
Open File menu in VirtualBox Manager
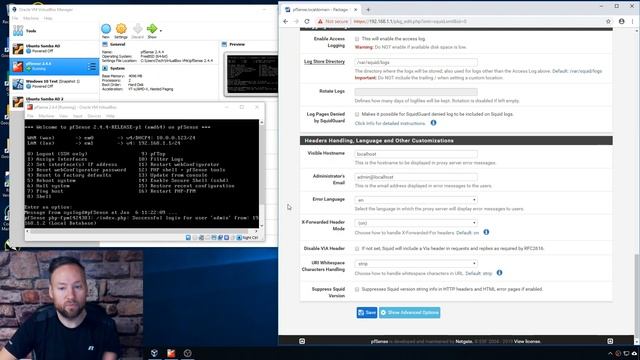coord(15,18)
